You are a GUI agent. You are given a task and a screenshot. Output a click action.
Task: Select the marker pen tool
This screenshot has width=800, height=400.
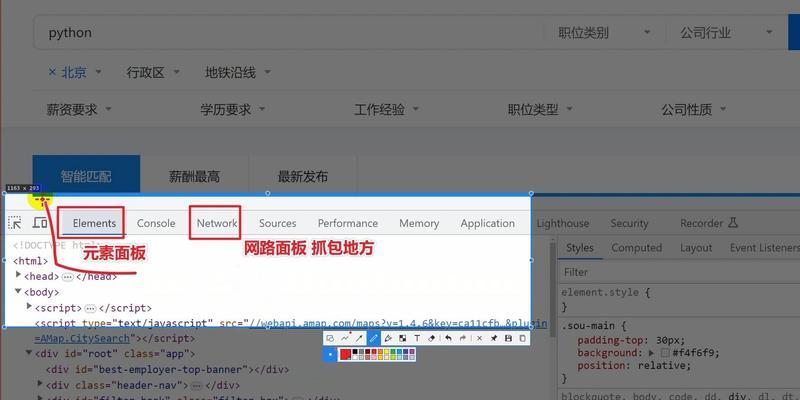[388, 338]
